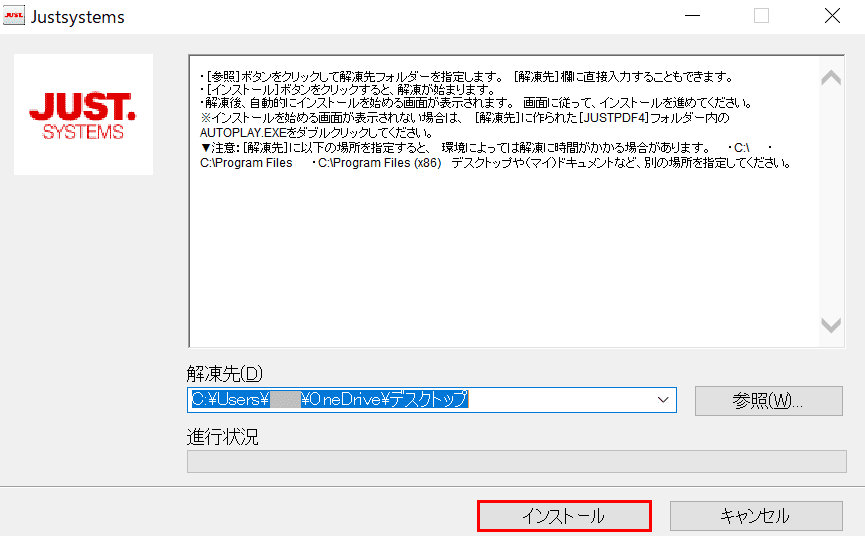Click the 進行状況 label

click(x=222, y=437)
